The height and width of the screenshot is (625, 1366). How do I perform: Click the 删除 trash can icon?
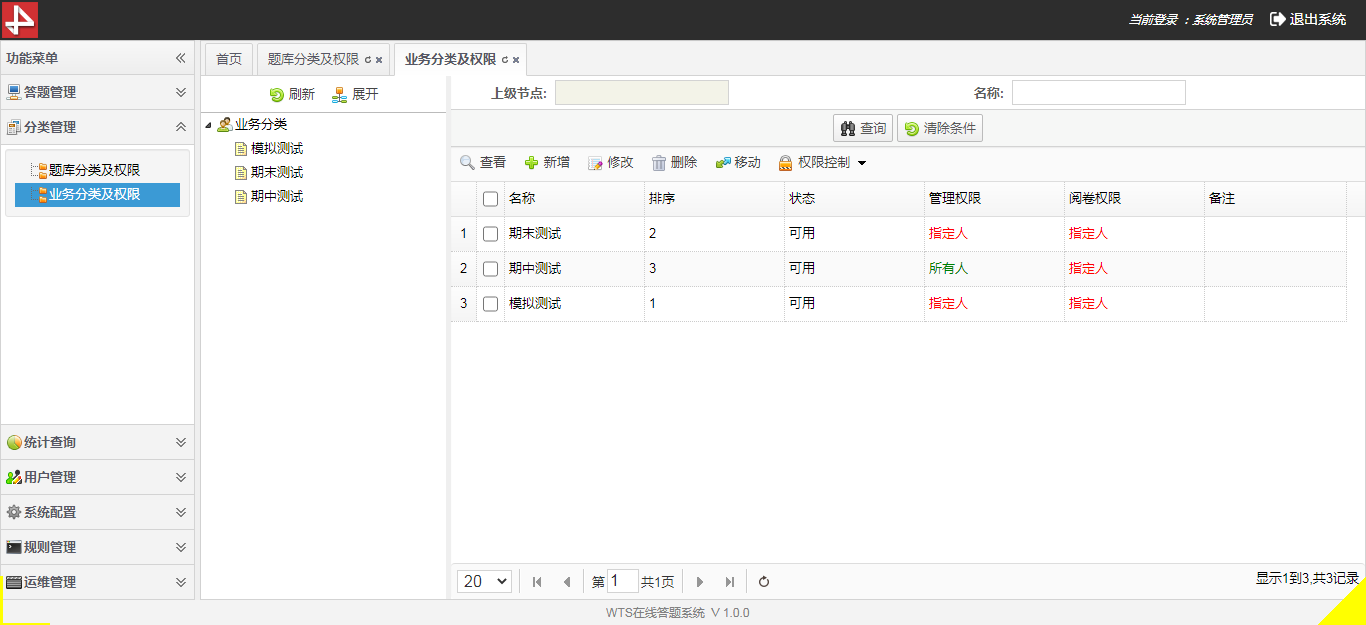pyautogui.click(x=659, y=163)
